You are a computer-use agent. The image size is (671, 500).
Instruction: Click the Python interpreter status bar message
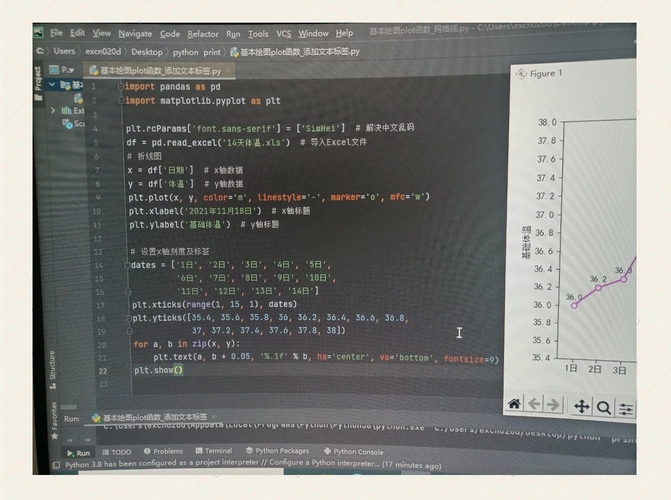253,464
